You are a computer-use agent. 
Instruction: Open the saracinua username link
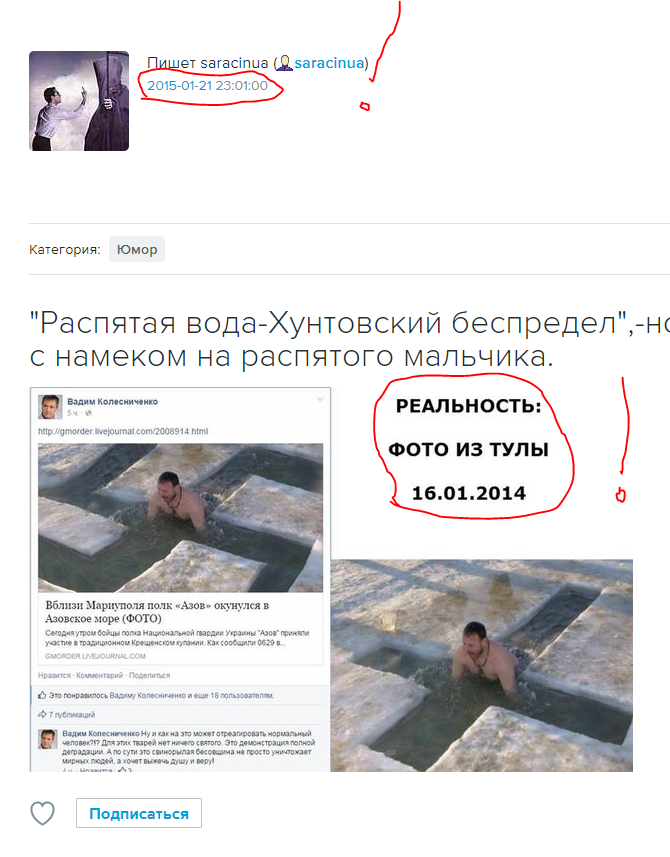(x=329, y=63)
